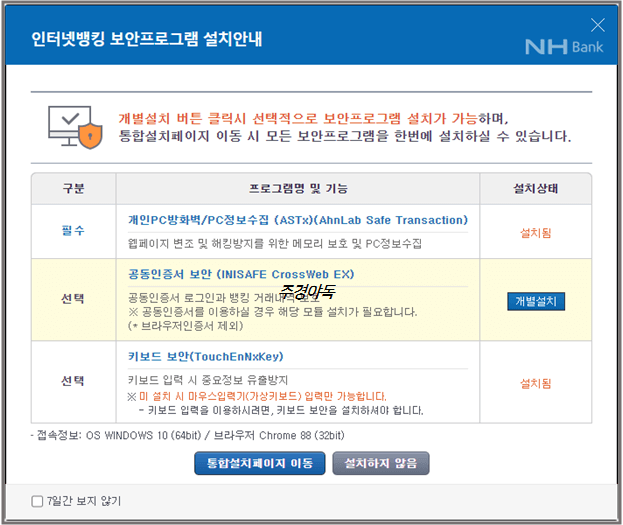
Task: Close the security program install dialog
Action: [597, 25]
